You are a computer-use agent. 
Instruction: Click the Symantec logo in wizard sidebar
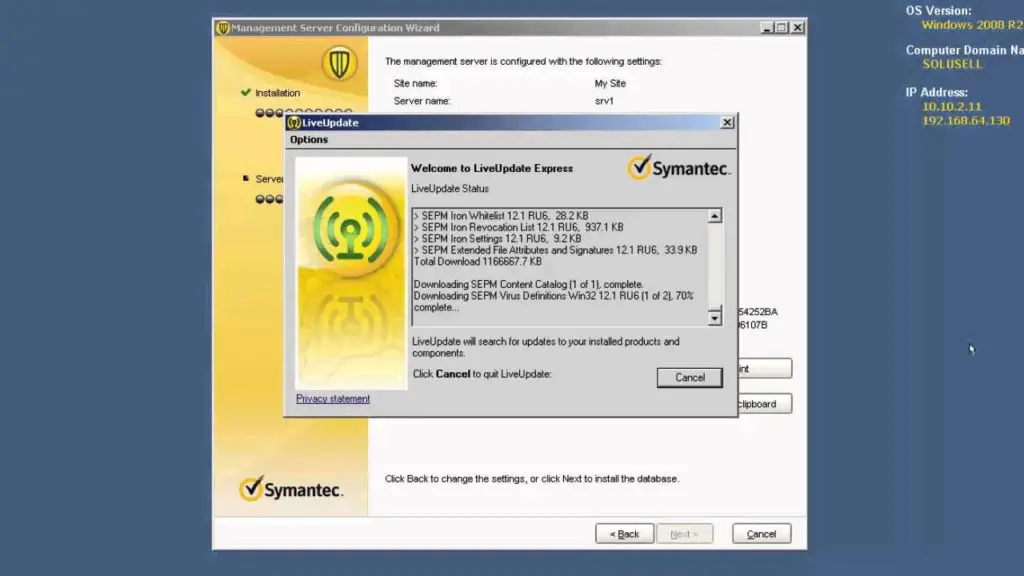(291, 489)
